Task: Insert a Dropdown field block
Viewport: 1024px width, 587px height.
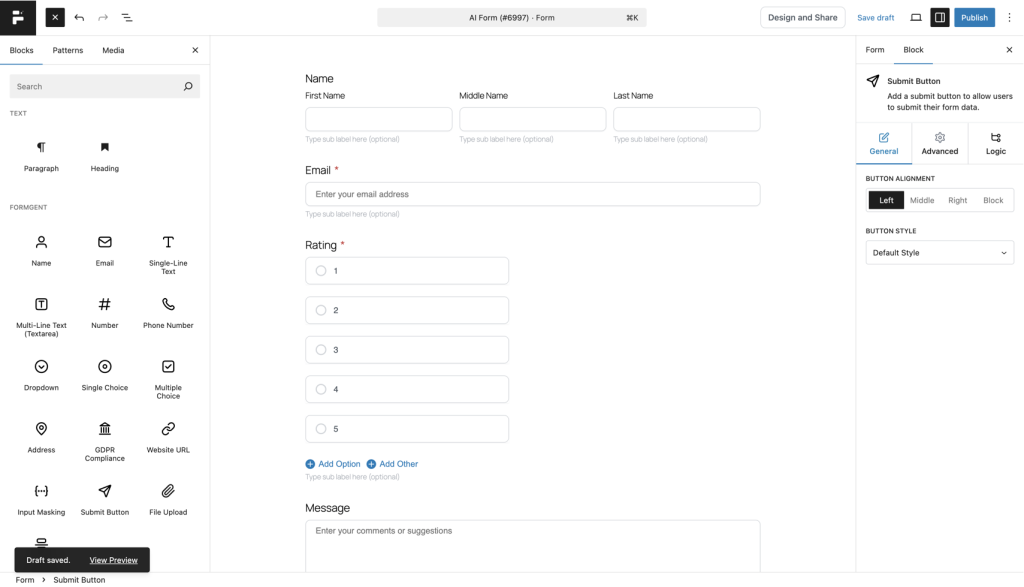Action: coord(41,375)
